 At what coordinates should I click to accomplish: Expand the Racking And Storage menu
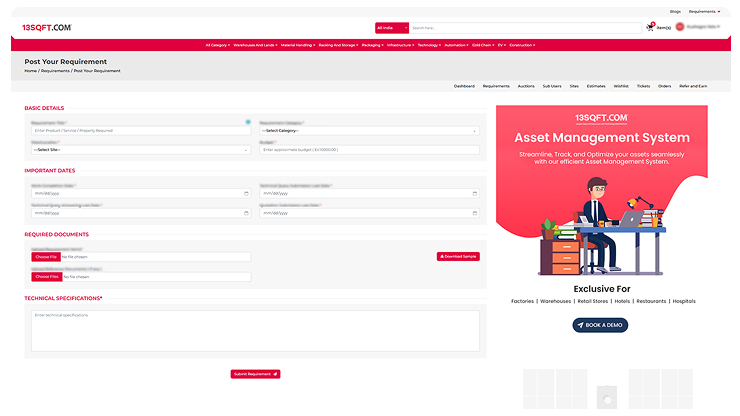point(338,45)
